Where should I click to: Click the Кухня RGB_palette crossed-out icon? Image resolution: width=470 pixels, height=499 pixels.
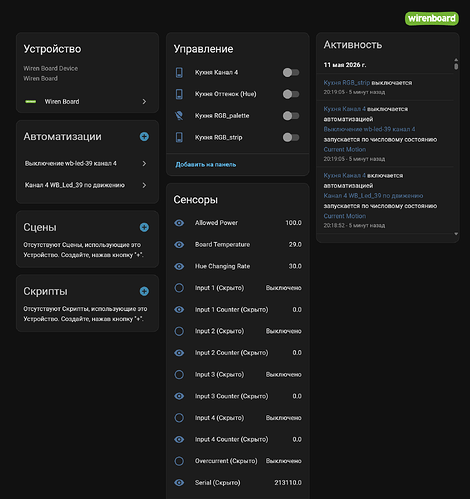coord(179,116)
